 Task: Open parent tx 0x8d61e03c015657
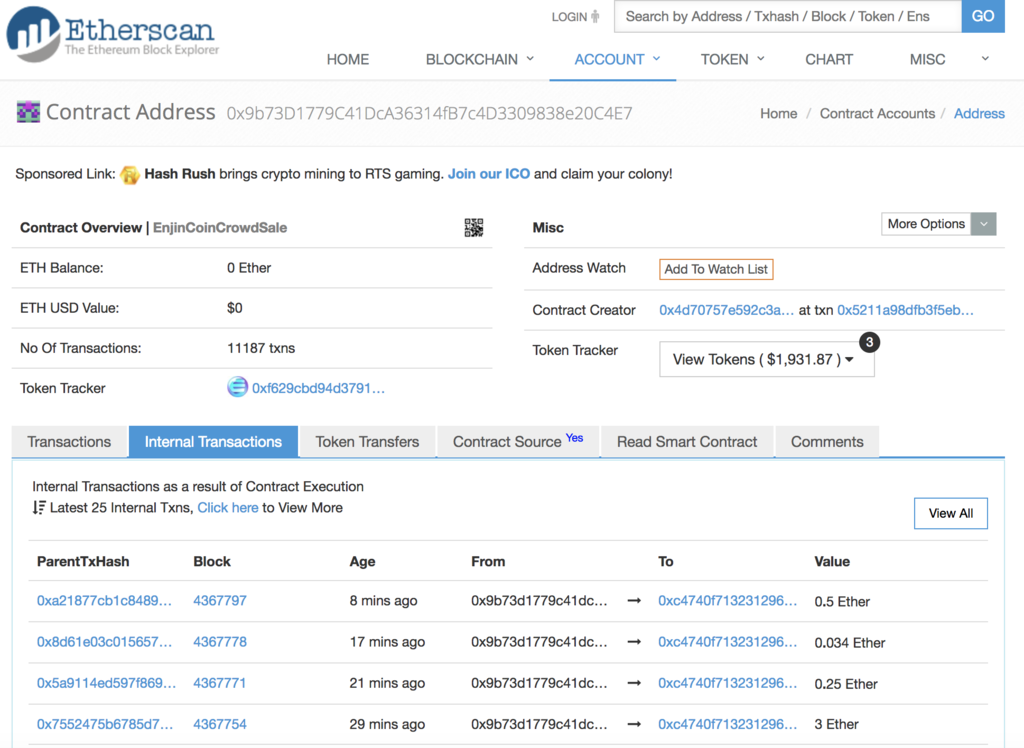tap(104, 642)
